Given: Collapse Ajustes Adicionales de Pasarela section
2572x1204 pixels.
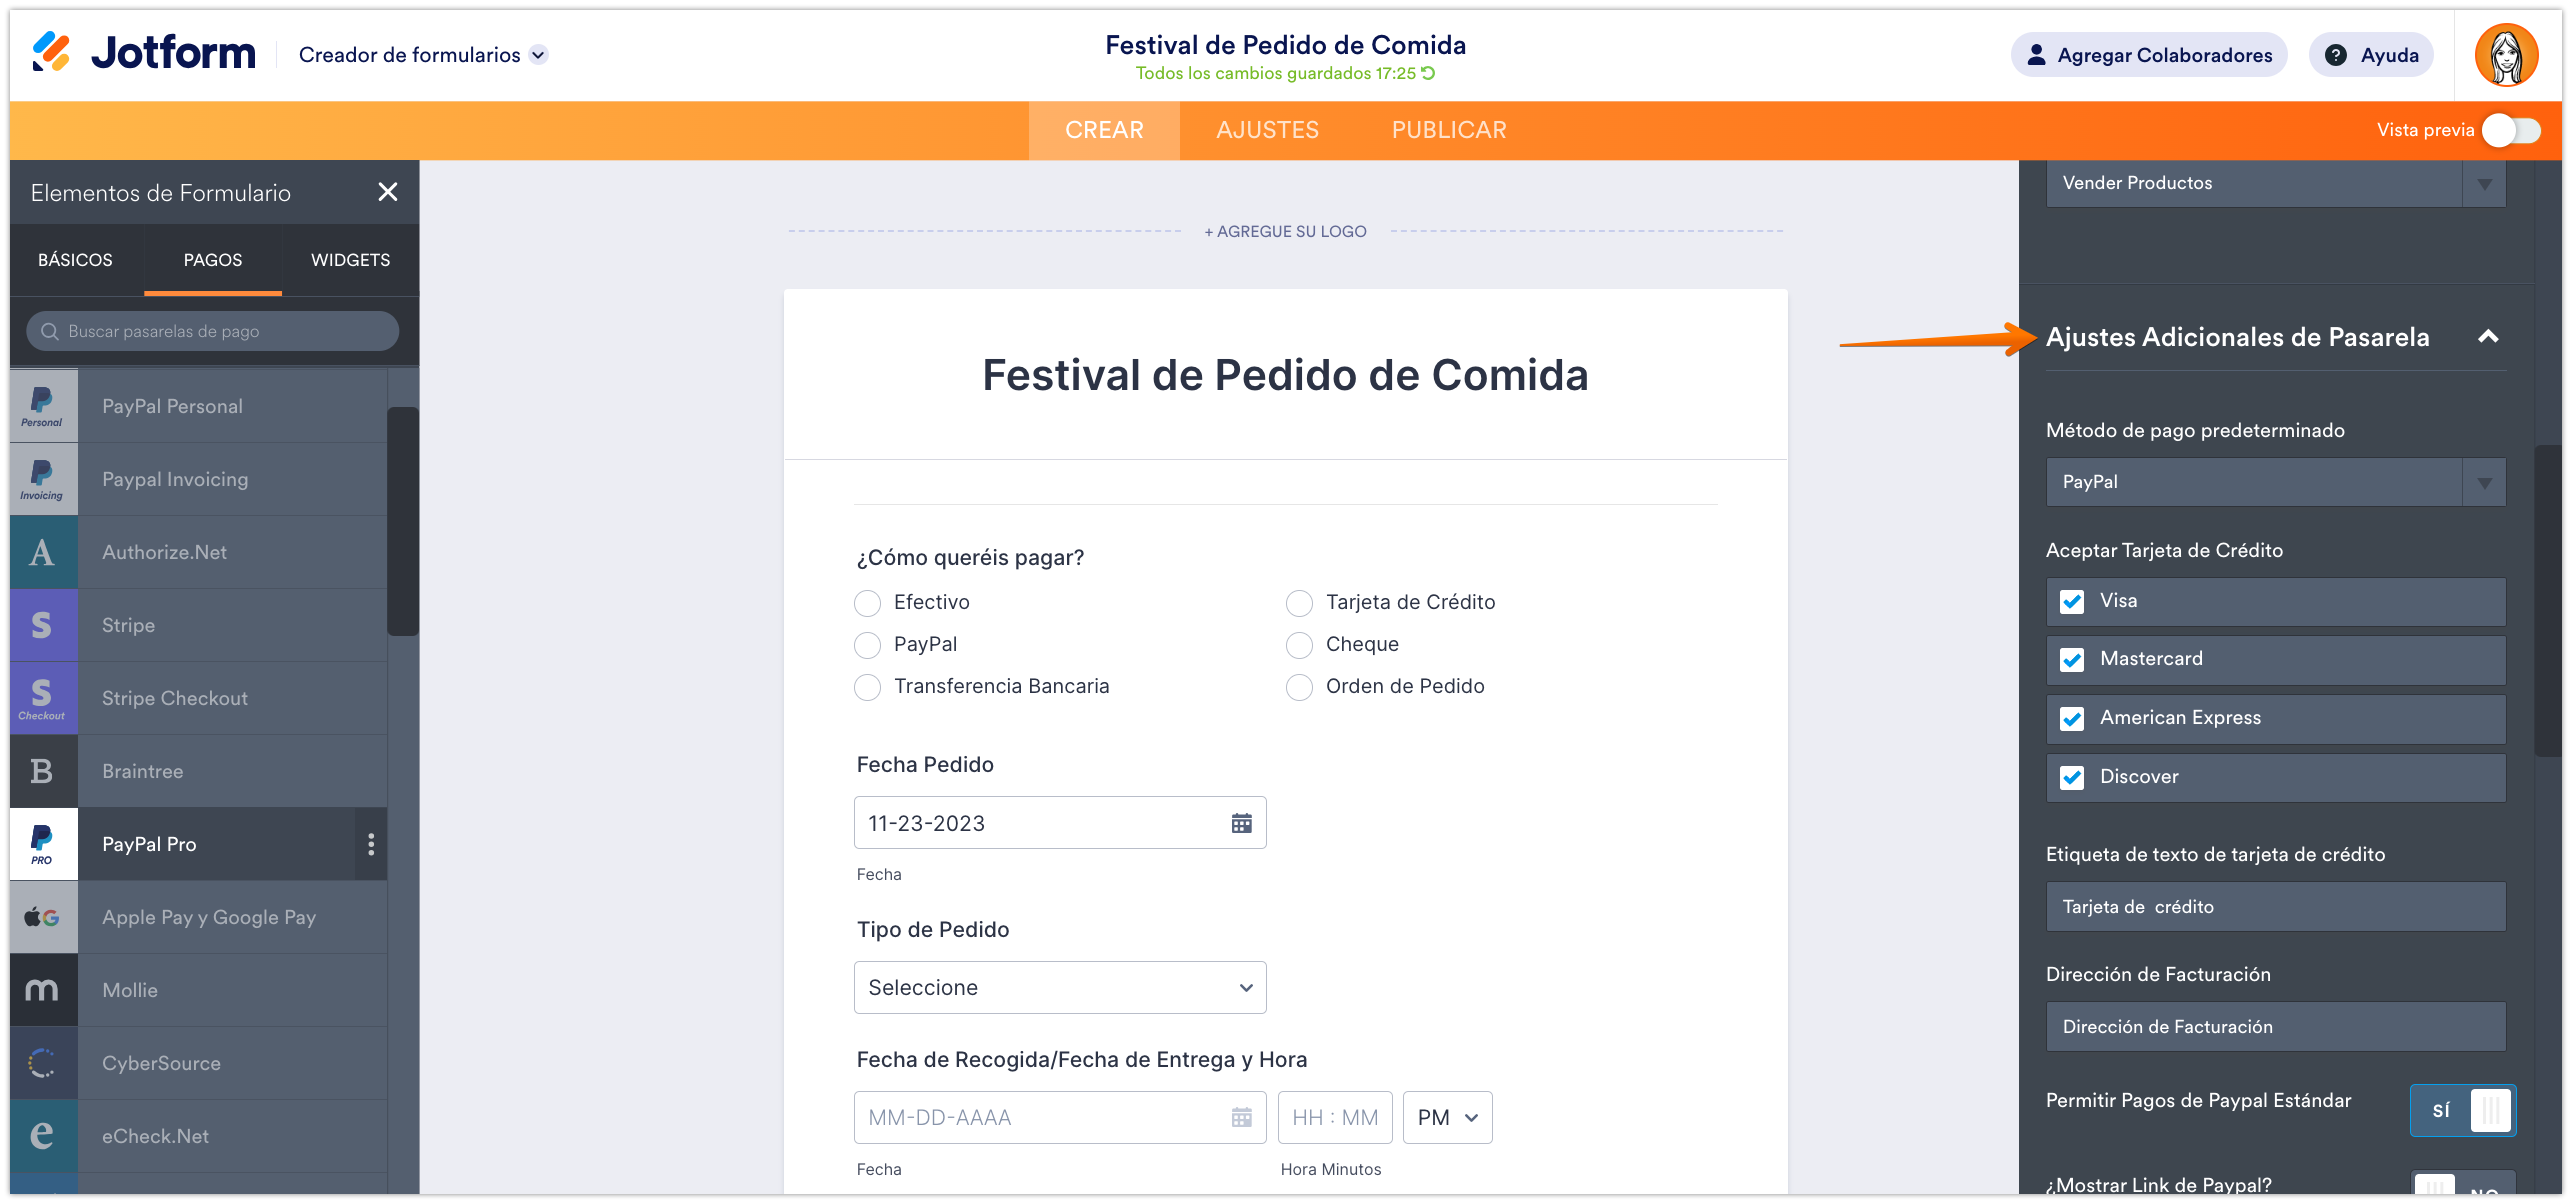Looking at the screenshot, I should coord(2488,337).
